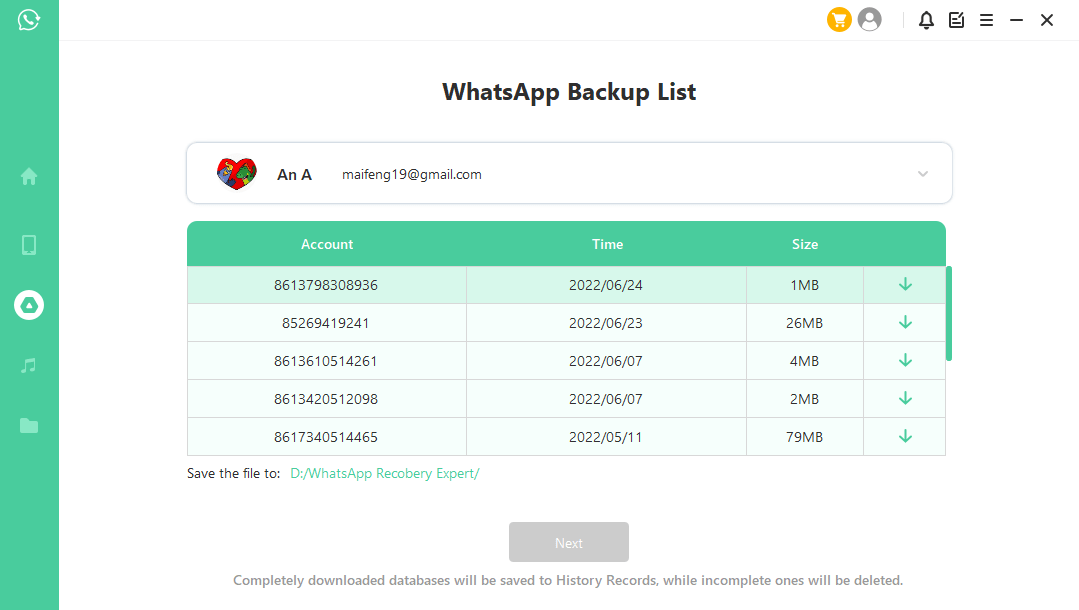Open the iTunes music sidebar icon

click(x=29, y=366)
